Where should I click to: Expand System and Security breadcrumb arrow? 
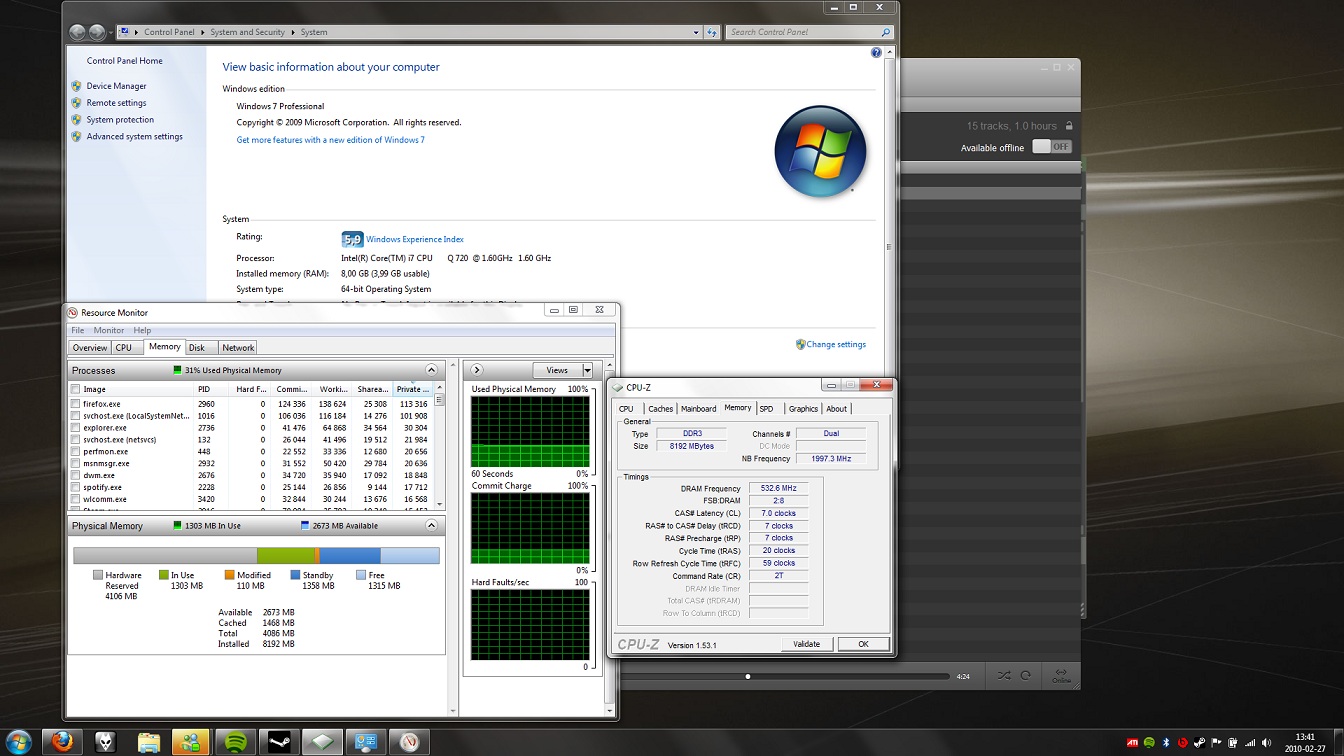click(x=294, y=32)
